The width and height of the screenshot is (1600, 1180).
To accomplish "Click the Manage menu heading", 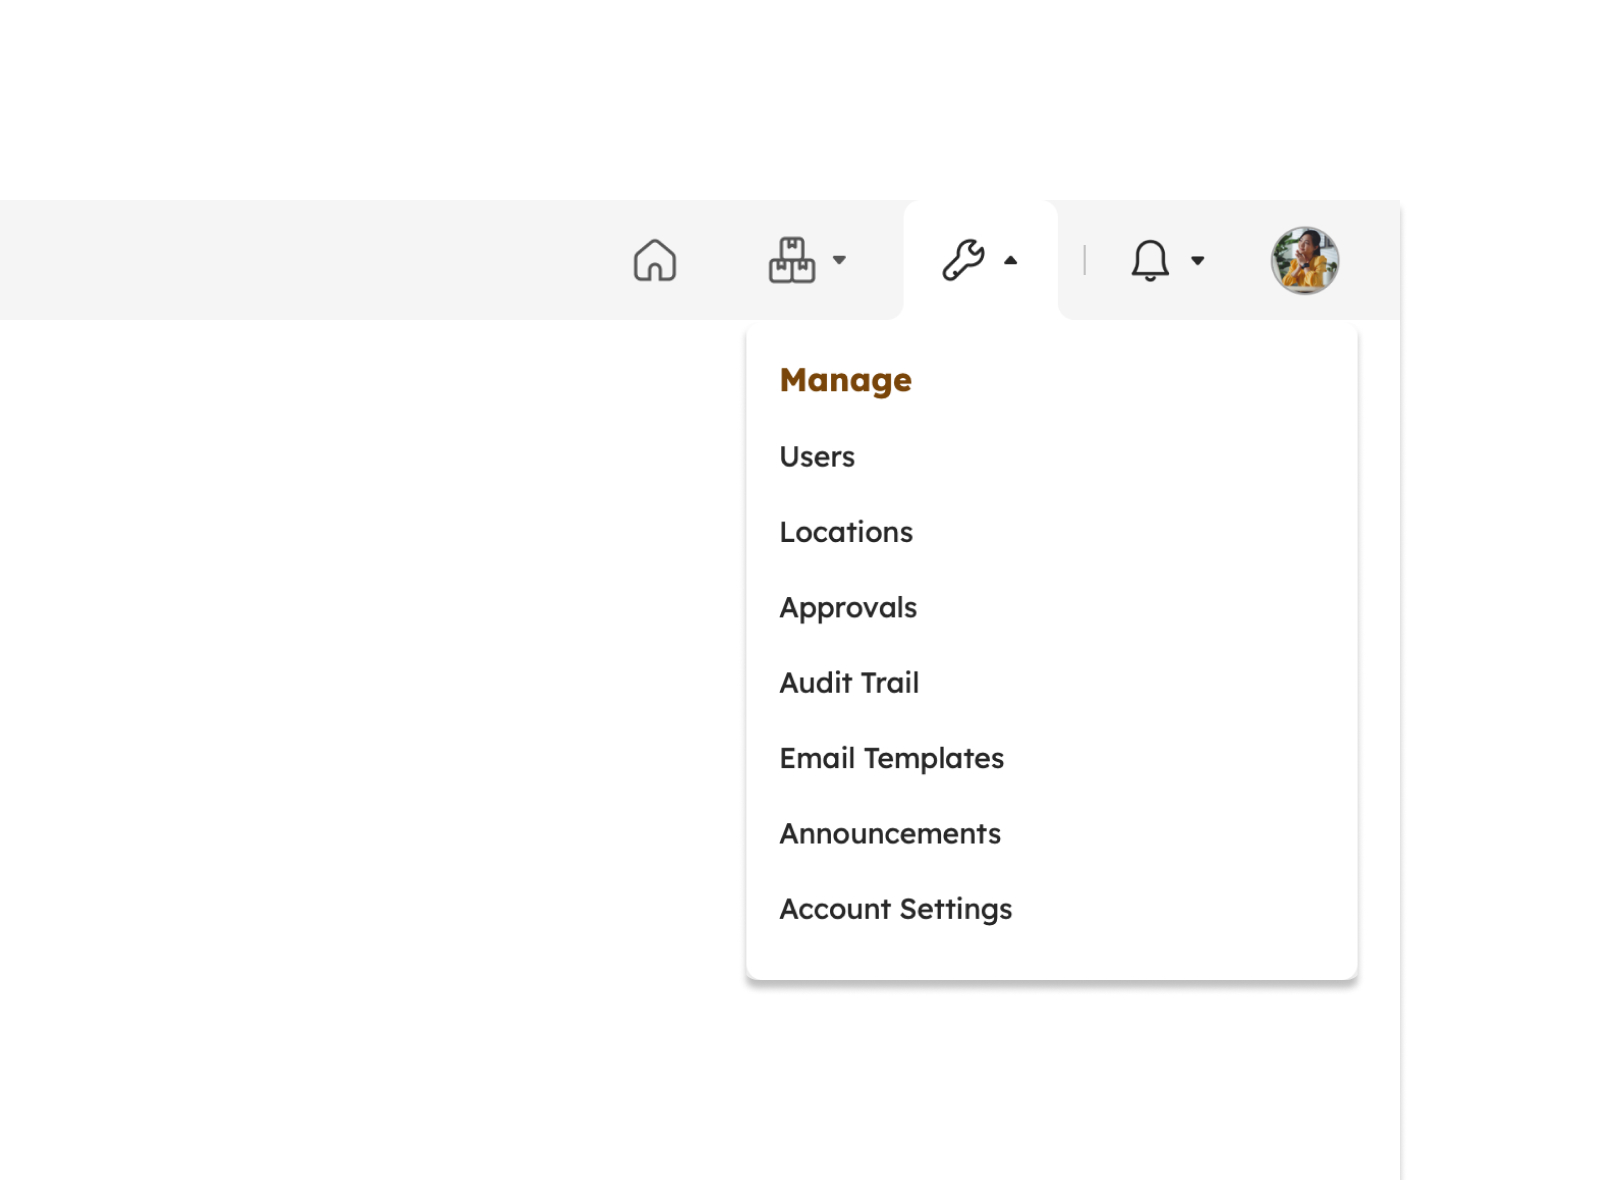I will [845, 380].
